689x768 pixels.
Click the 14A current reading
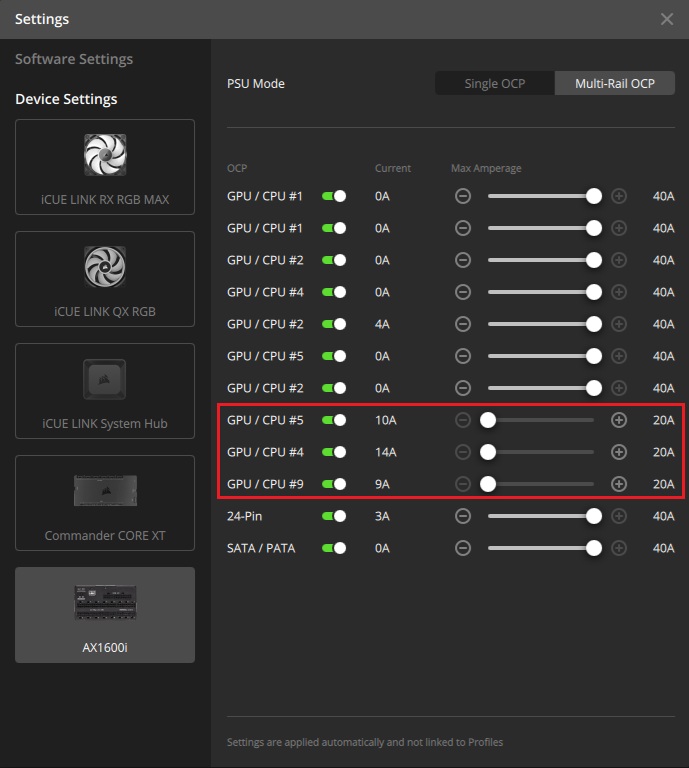385,452
